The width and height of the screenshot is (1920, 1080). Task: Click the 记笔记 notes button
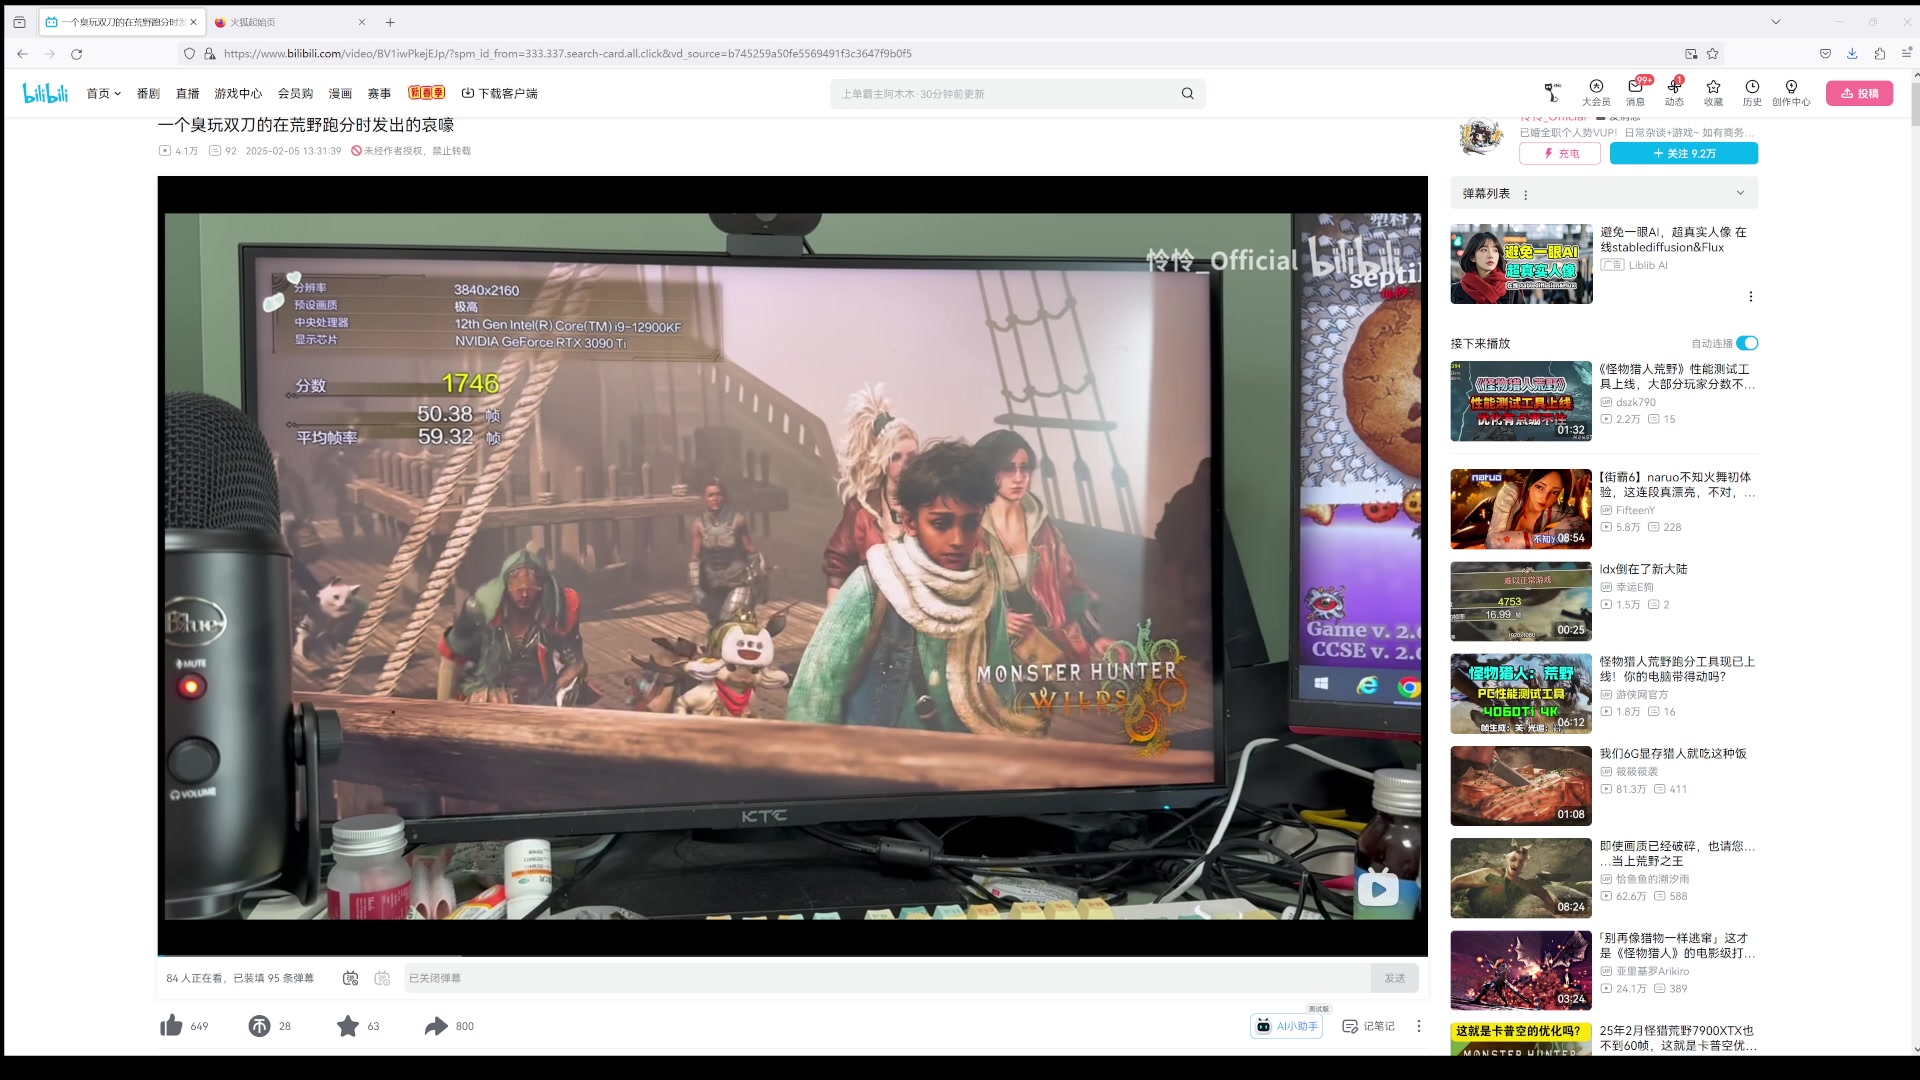[1368, 1026]
